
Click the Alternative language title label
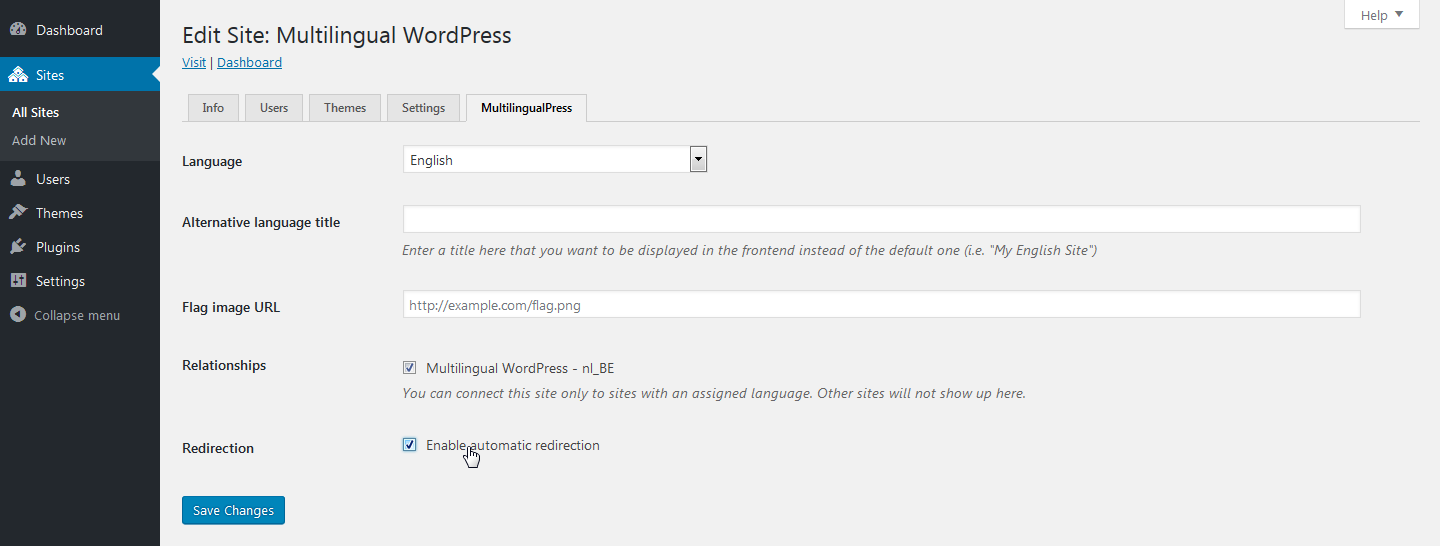(261, 222)
